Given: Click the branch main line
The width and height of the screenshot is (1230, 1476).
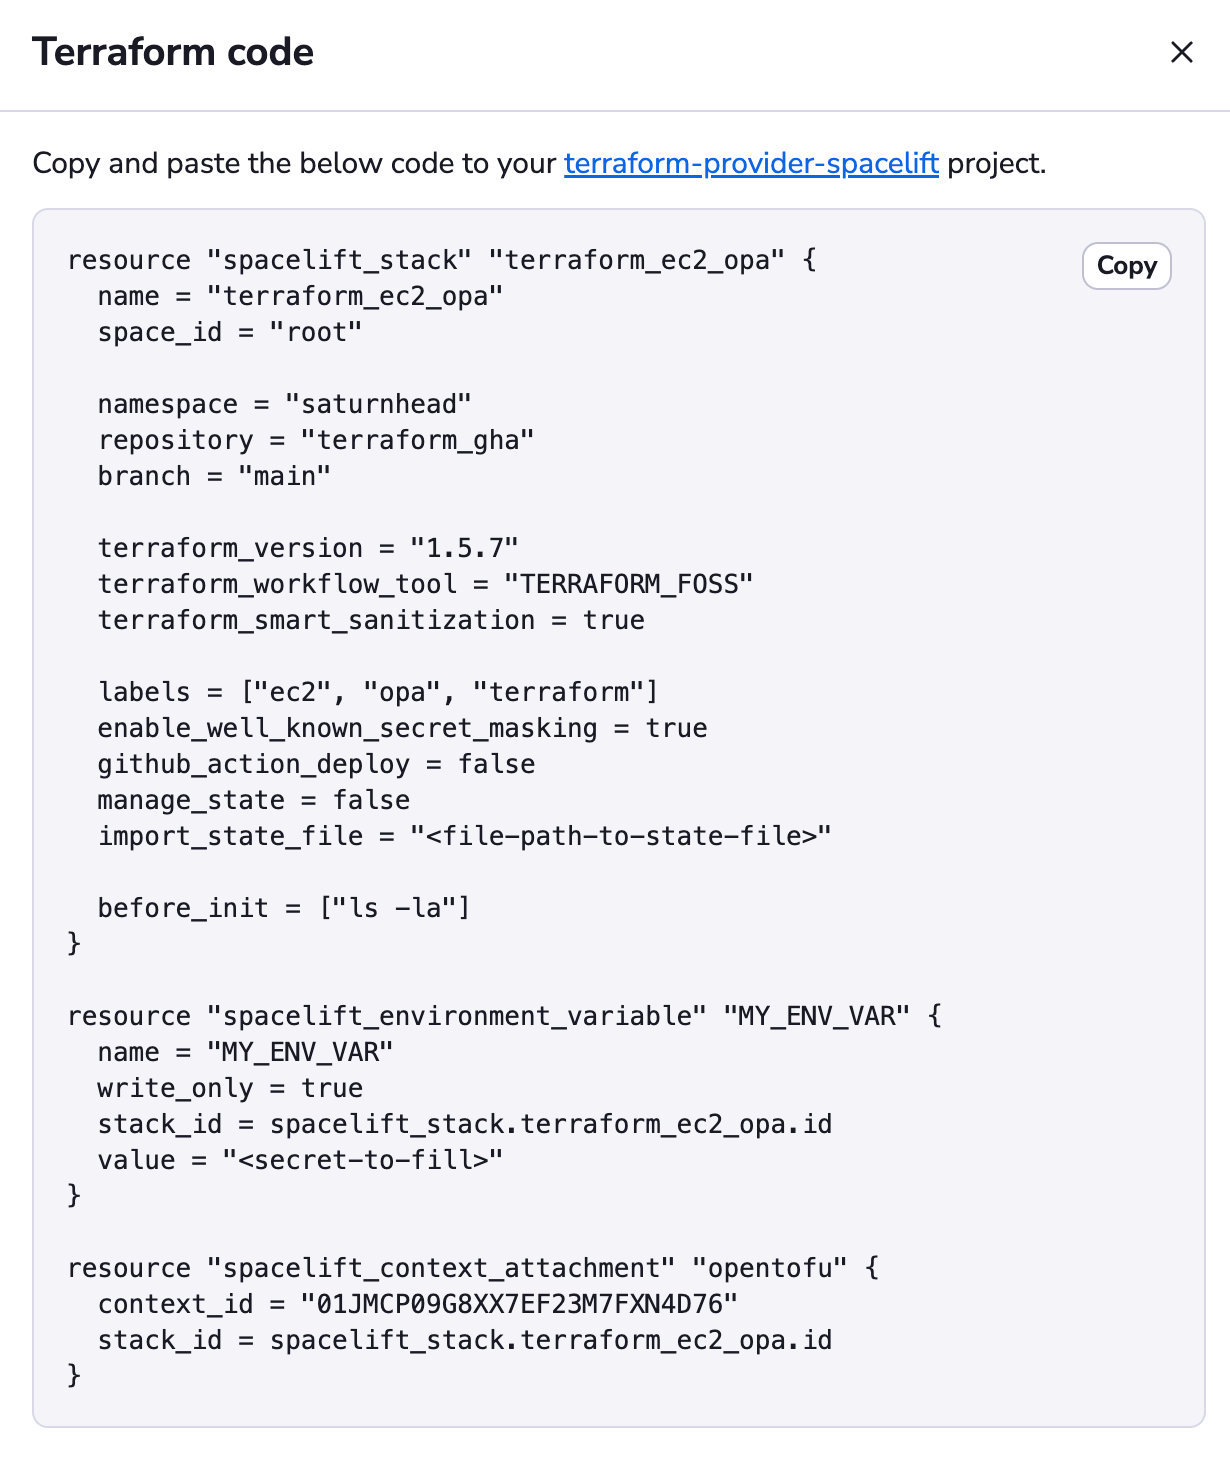Looking at the screenshot, I should pos(214,476).
